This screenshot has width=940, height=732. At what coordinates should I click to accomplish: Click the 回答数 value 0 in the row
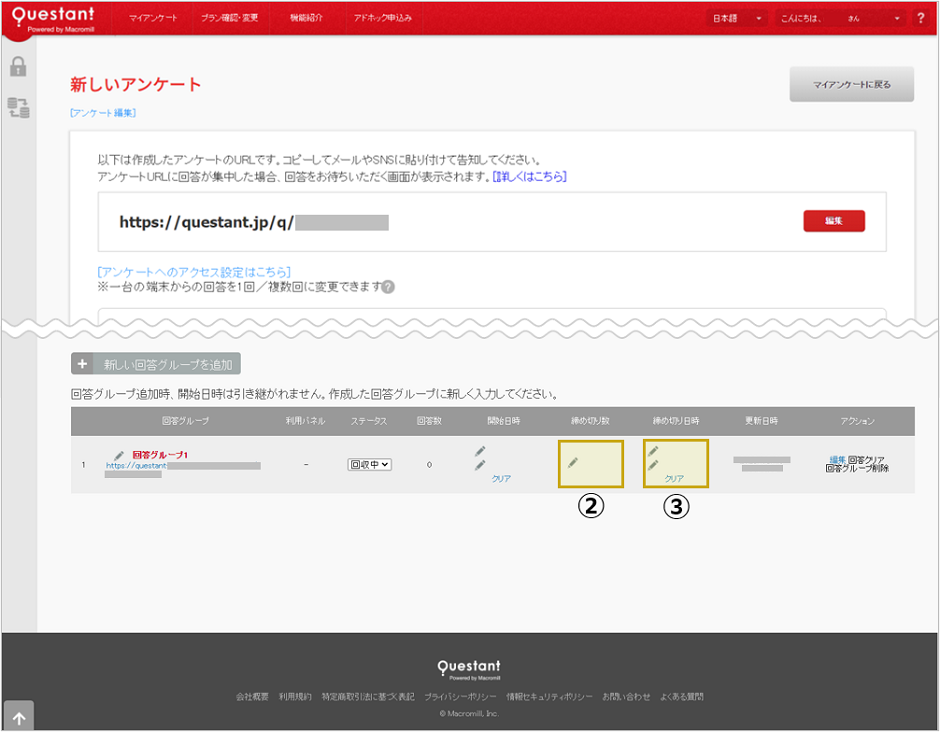coord(429,465)
